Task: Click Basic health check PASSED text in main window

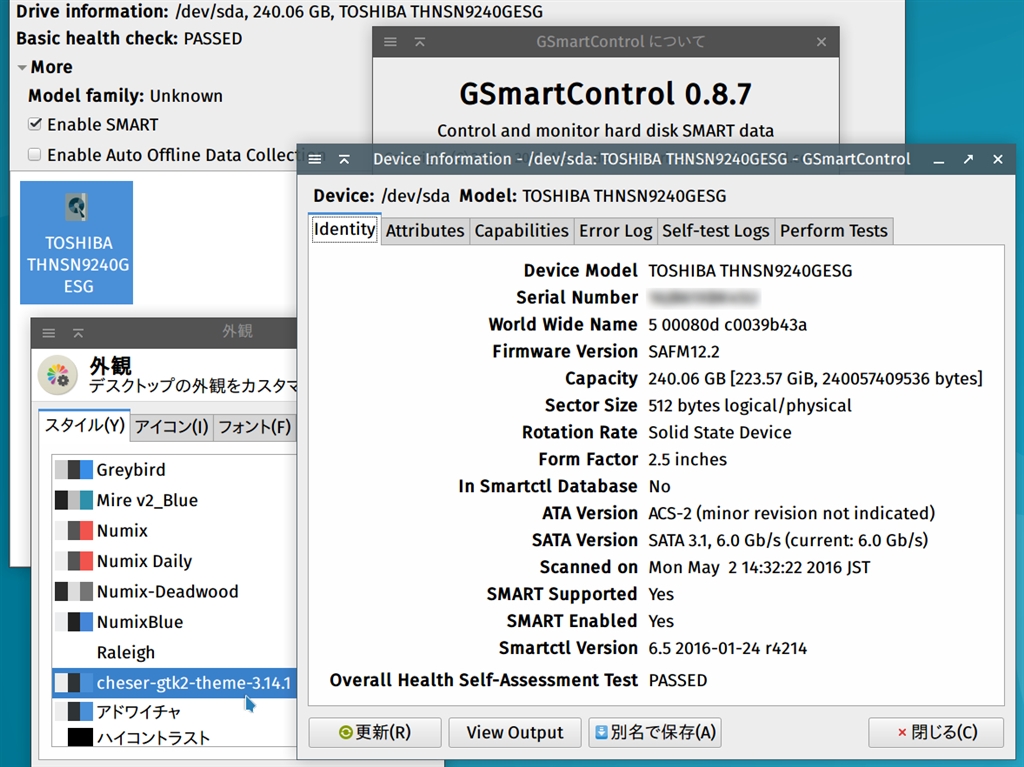Action: click(x=129, y=39)
